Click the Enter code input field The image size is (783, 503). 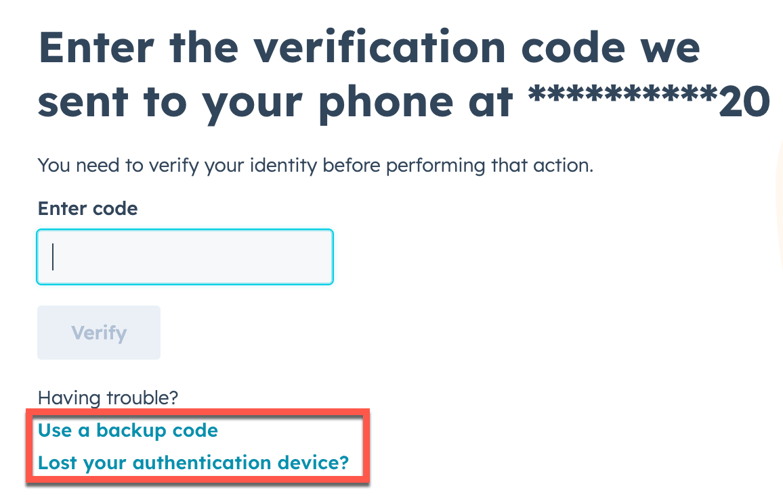click(x=185, y=257)
